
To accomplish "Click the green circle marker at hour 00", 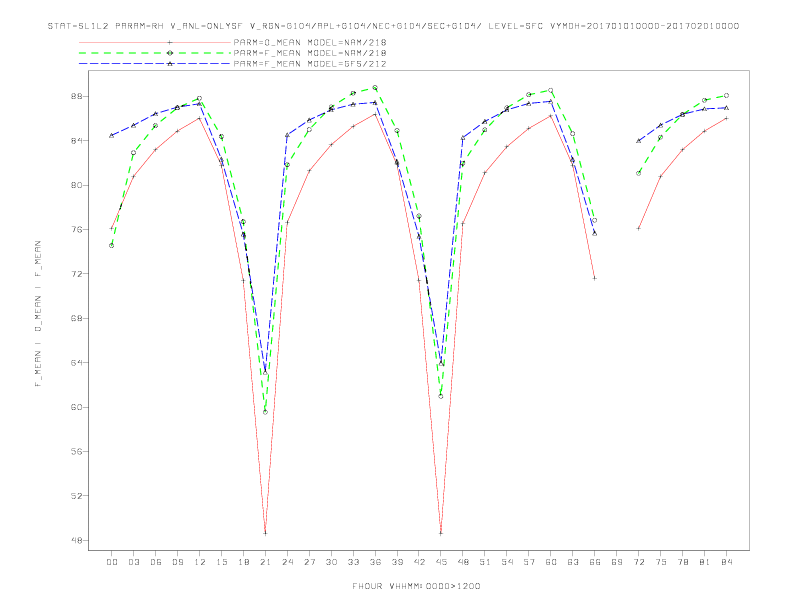I will tap(112, 245).
